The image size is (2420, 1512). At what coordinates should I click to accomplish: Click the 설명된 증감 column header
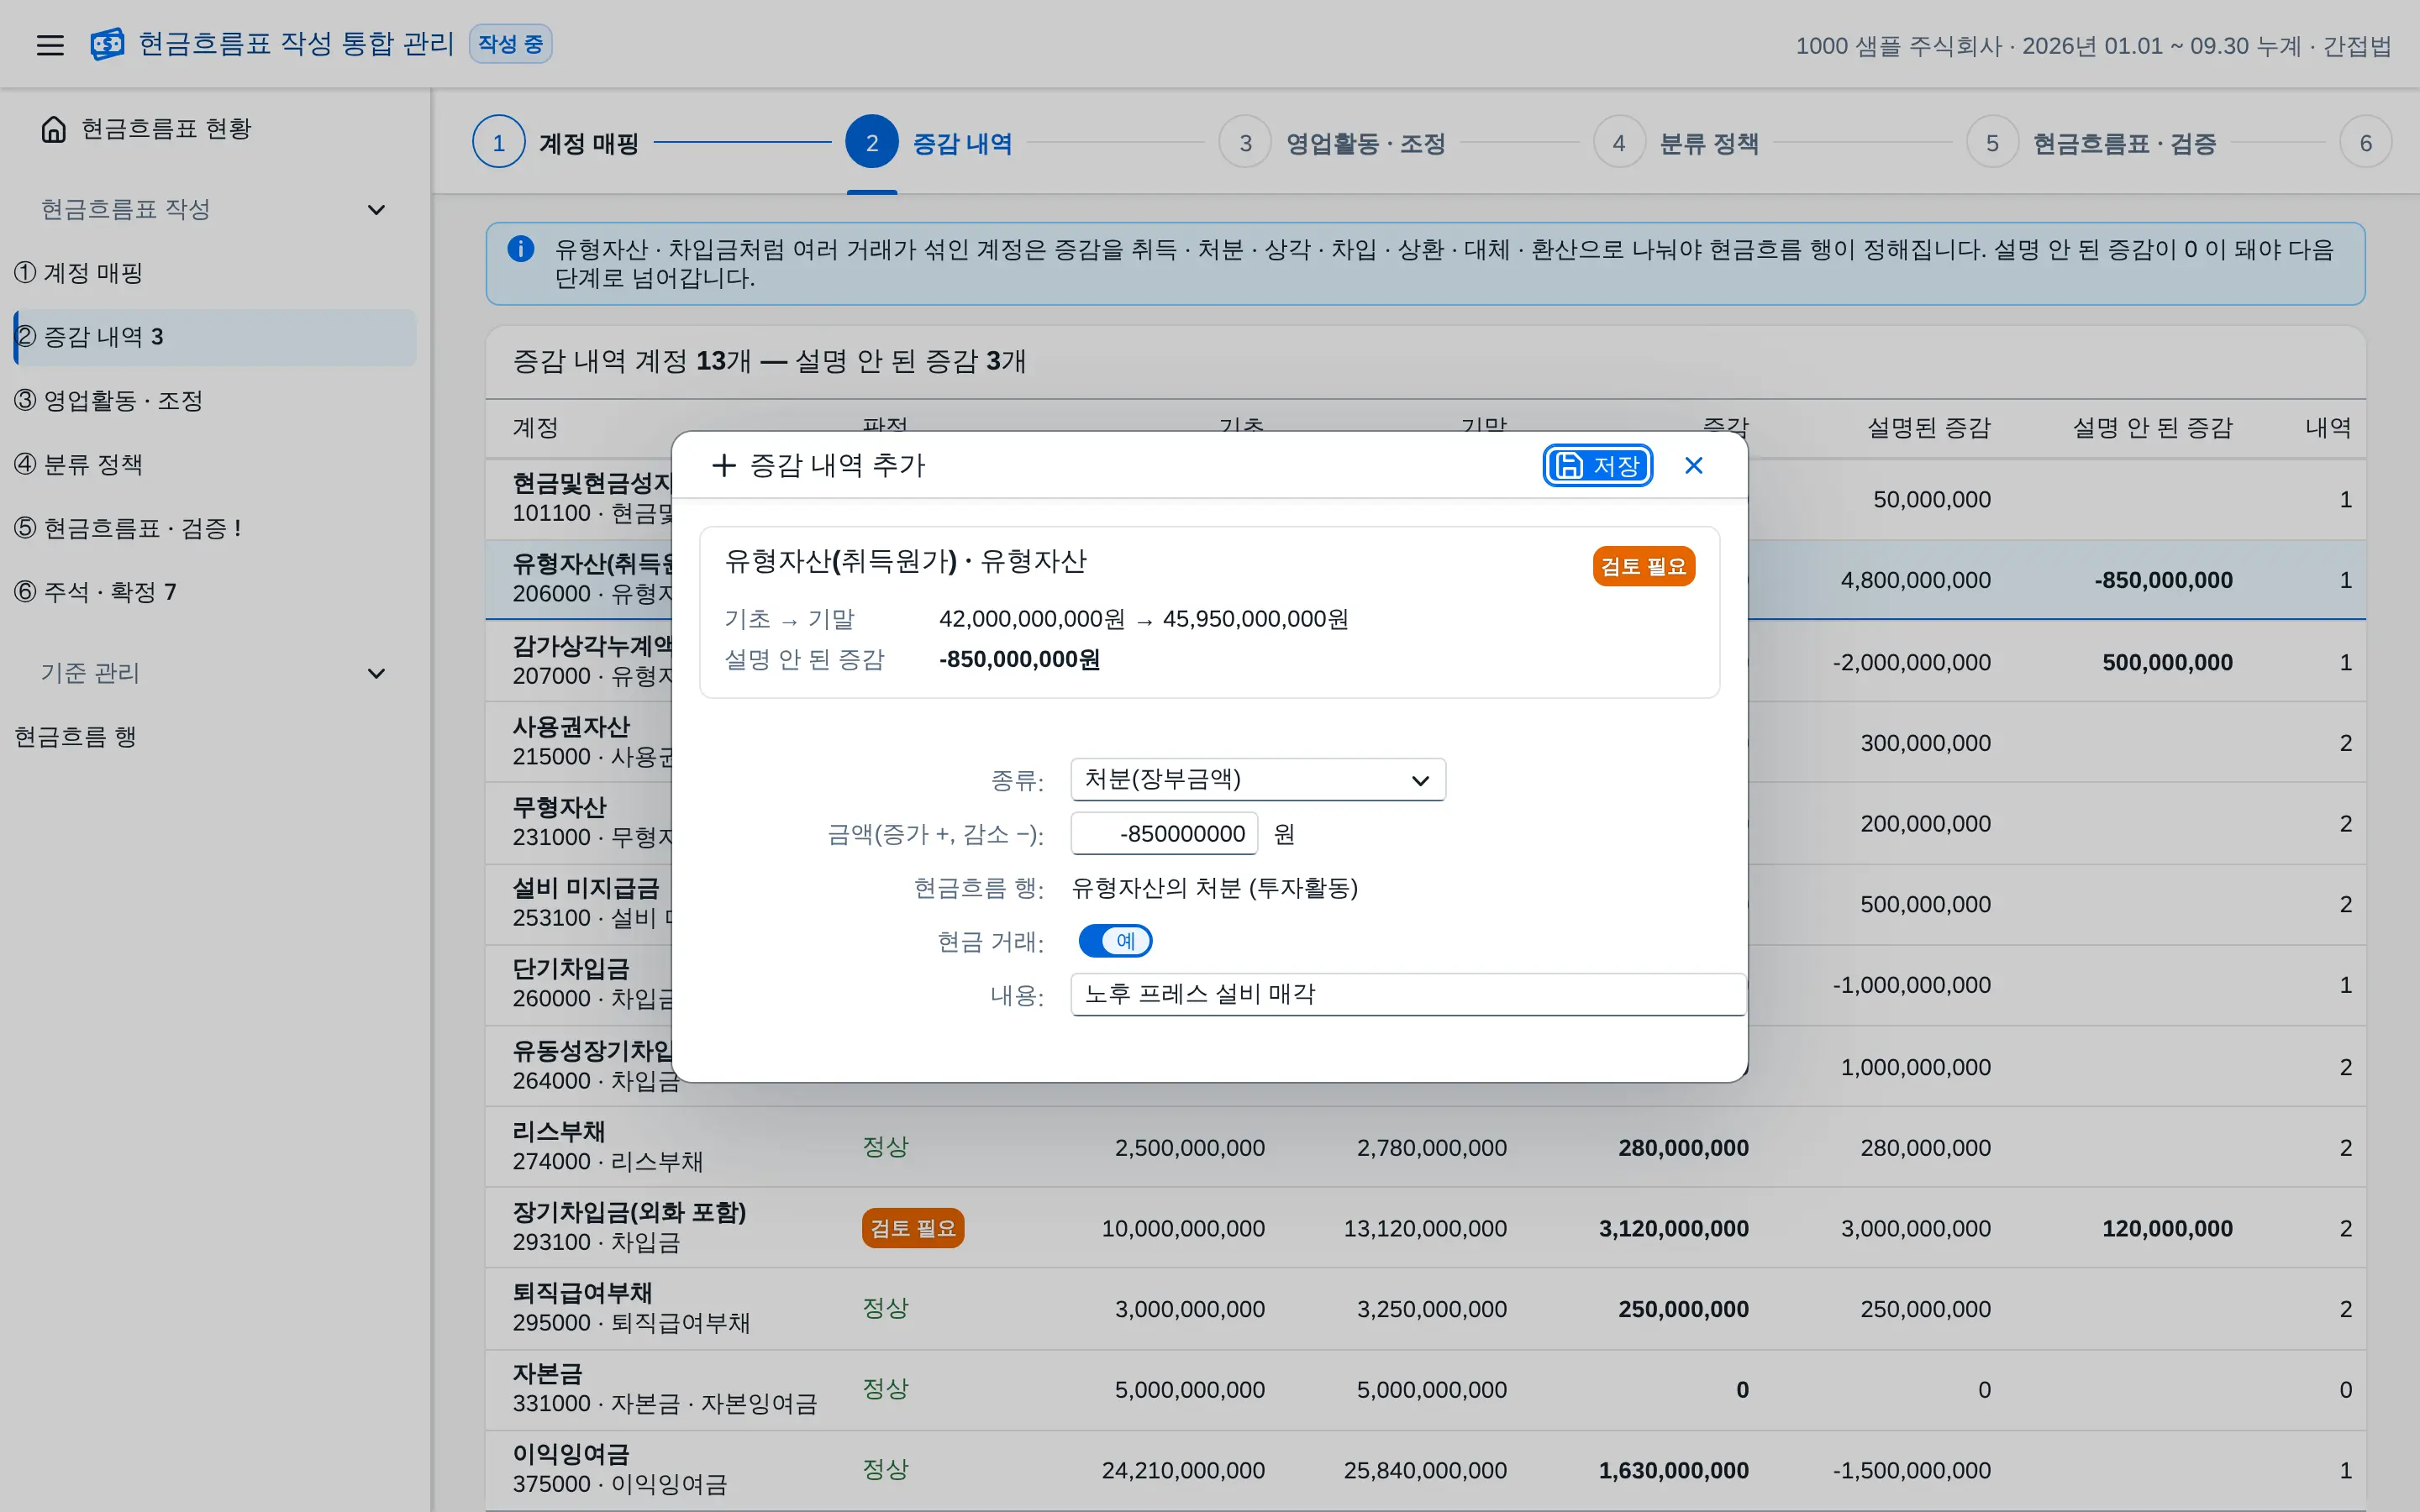pos(1929,428)
